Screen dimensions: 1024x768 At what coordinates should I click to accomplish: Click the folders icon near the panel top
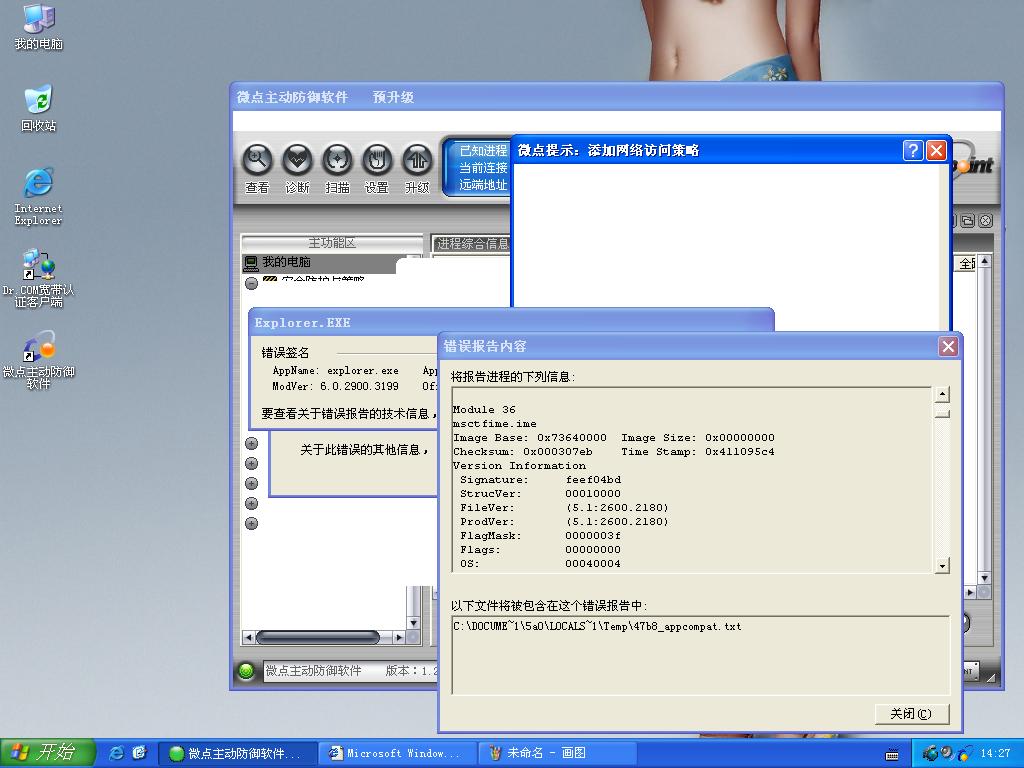click(x=968, y=221)
